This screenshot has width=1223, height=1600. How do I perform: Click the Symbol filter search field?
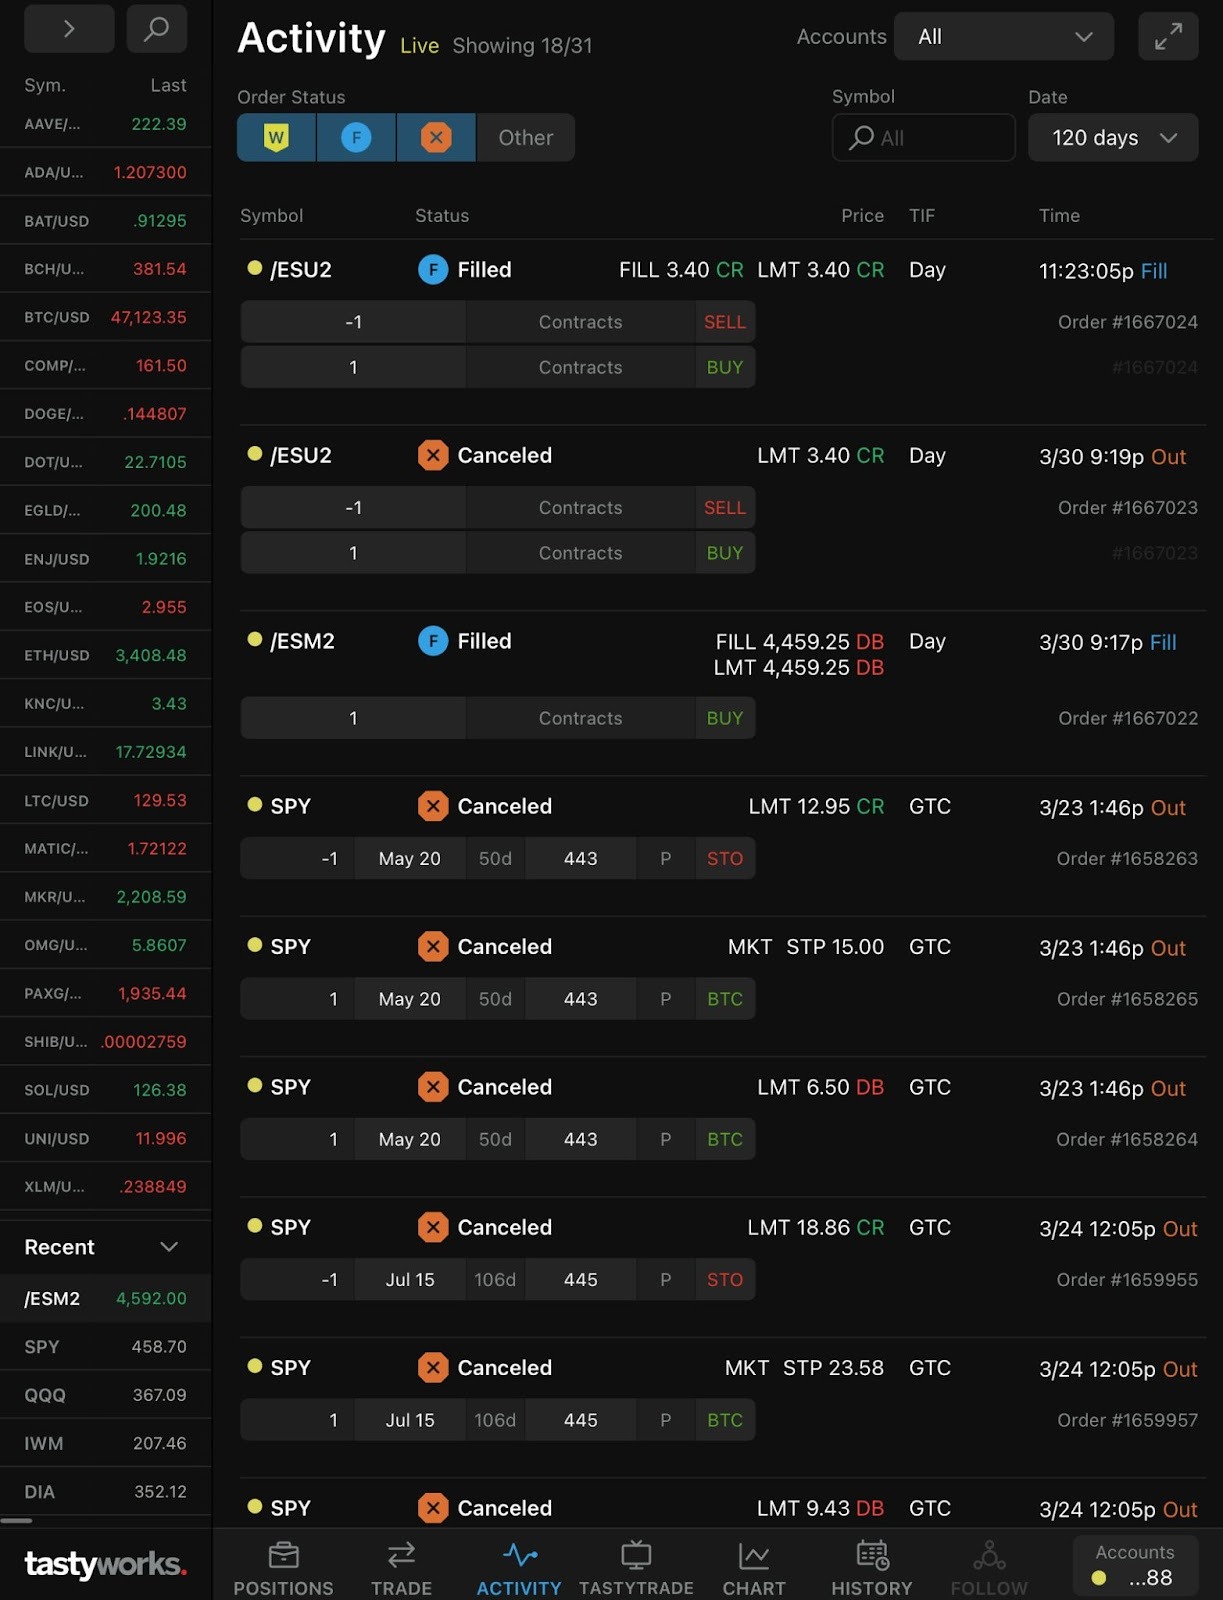(x=923, y=138)
